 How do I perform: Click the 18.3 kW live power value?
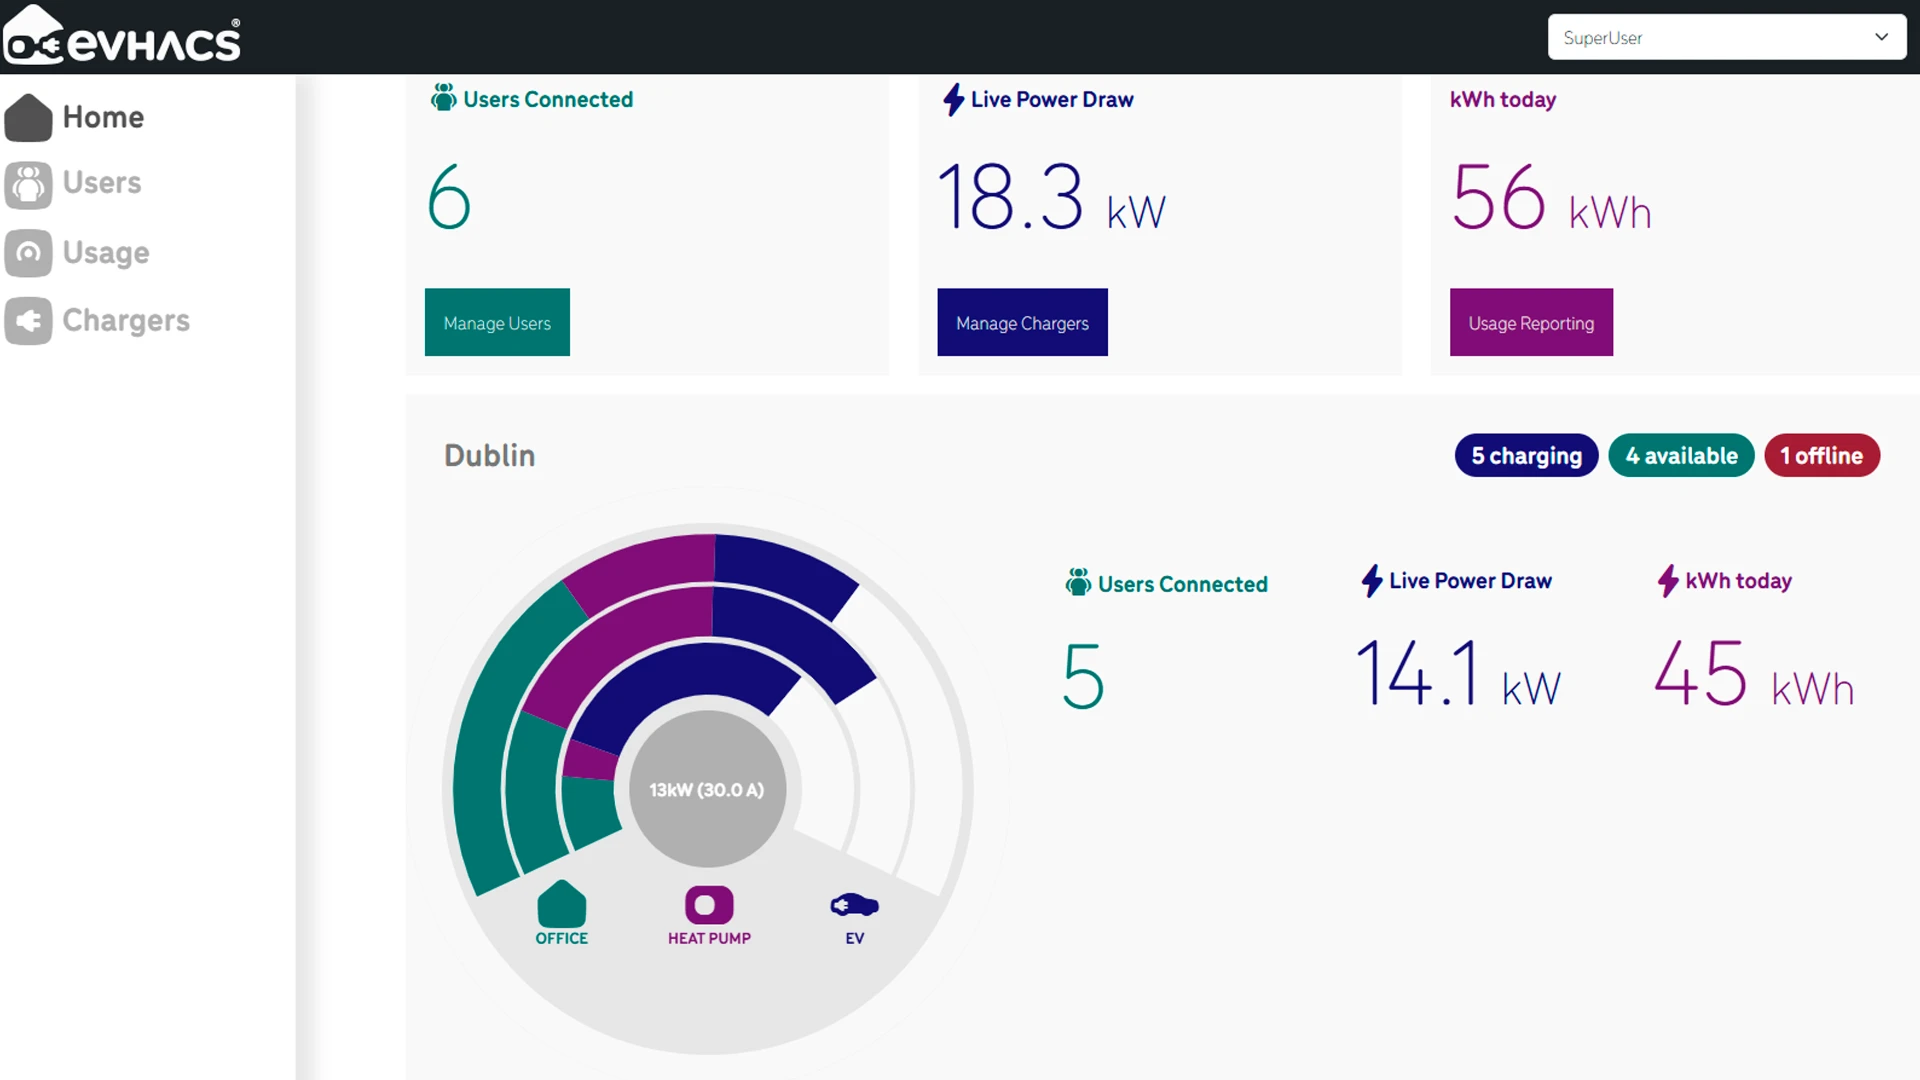[x=1052, y=197]
